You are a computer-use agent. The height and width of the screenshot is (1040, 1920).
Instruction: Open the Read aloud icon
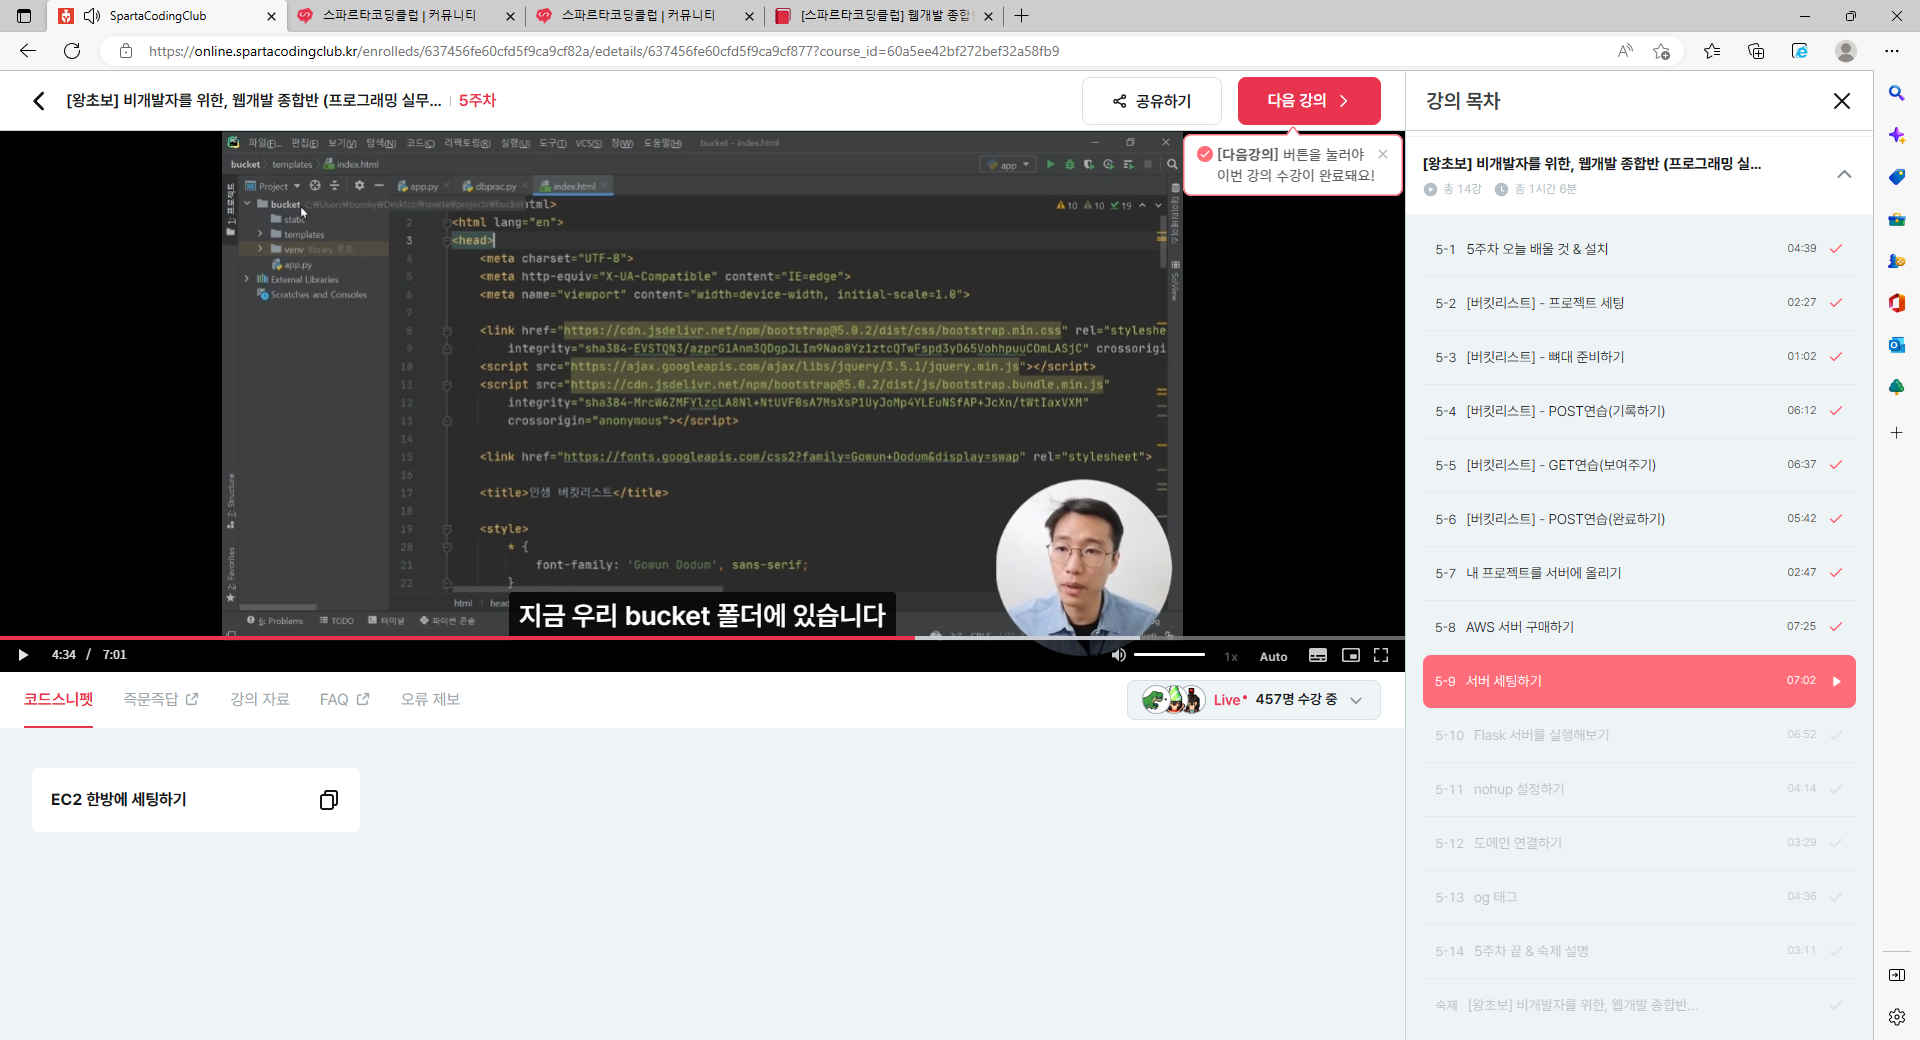coord(1625,51)
